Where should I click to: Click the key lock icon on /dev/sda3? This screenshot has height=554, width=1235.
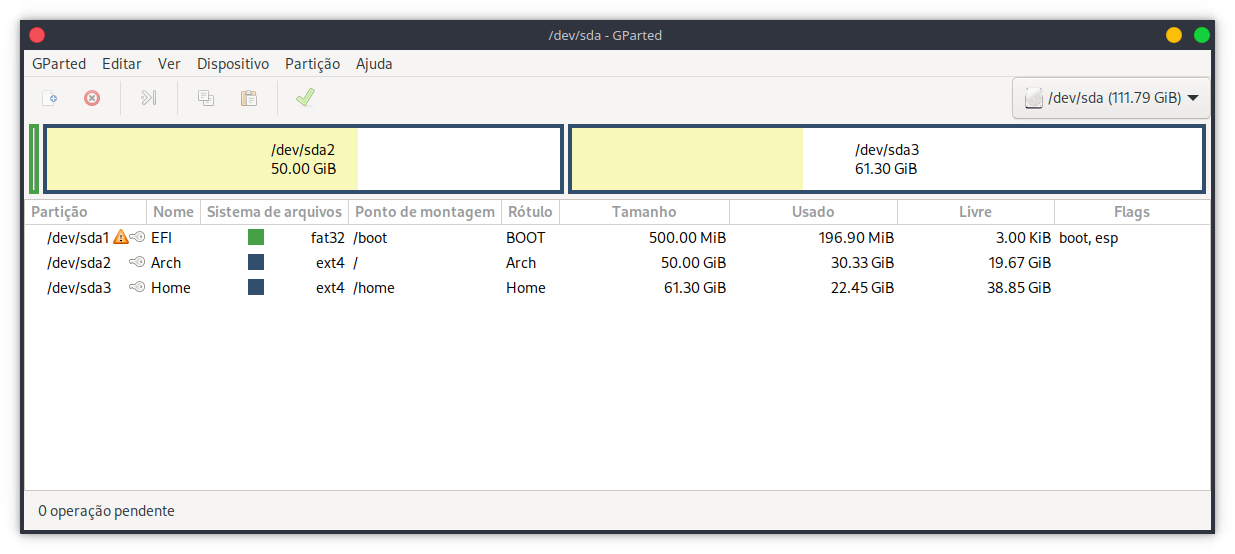137,288
